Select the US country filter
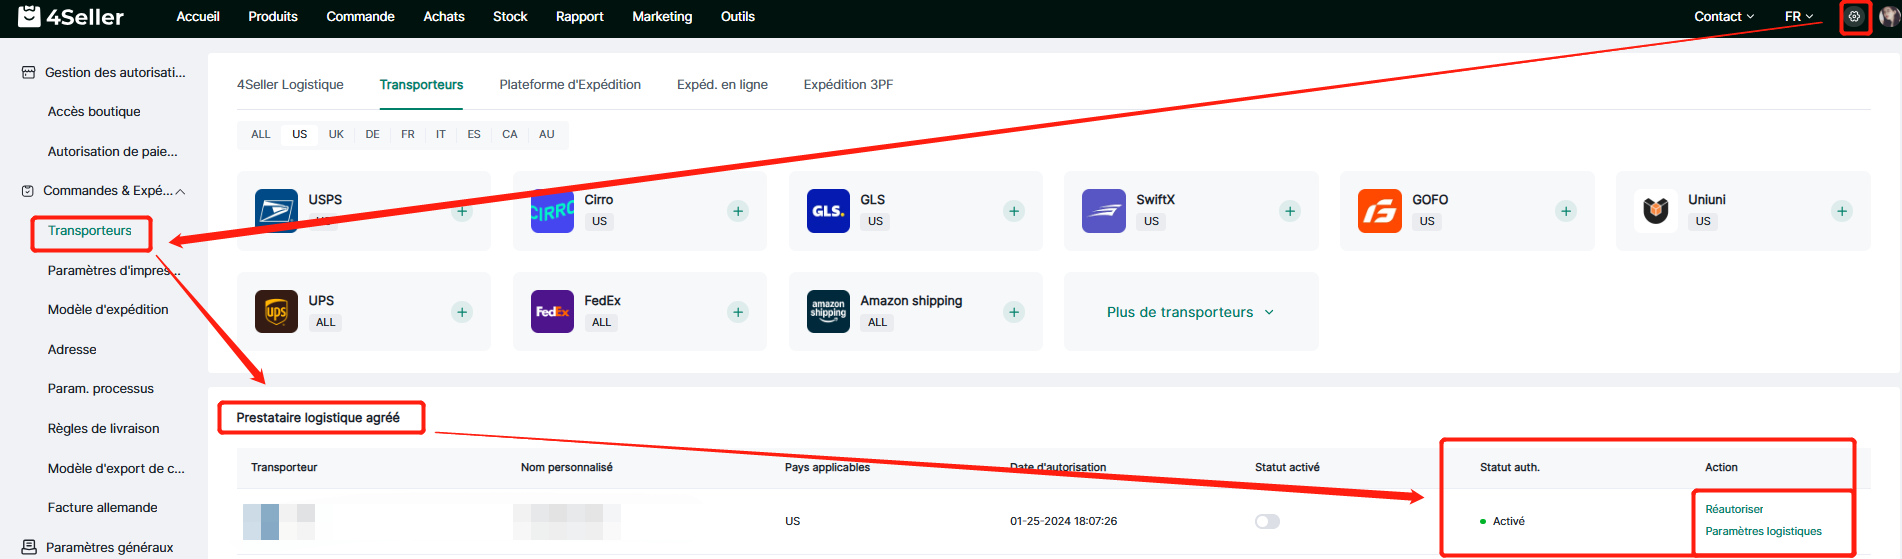The height and width of the screenshot is (559, 1902). point(300,134)
